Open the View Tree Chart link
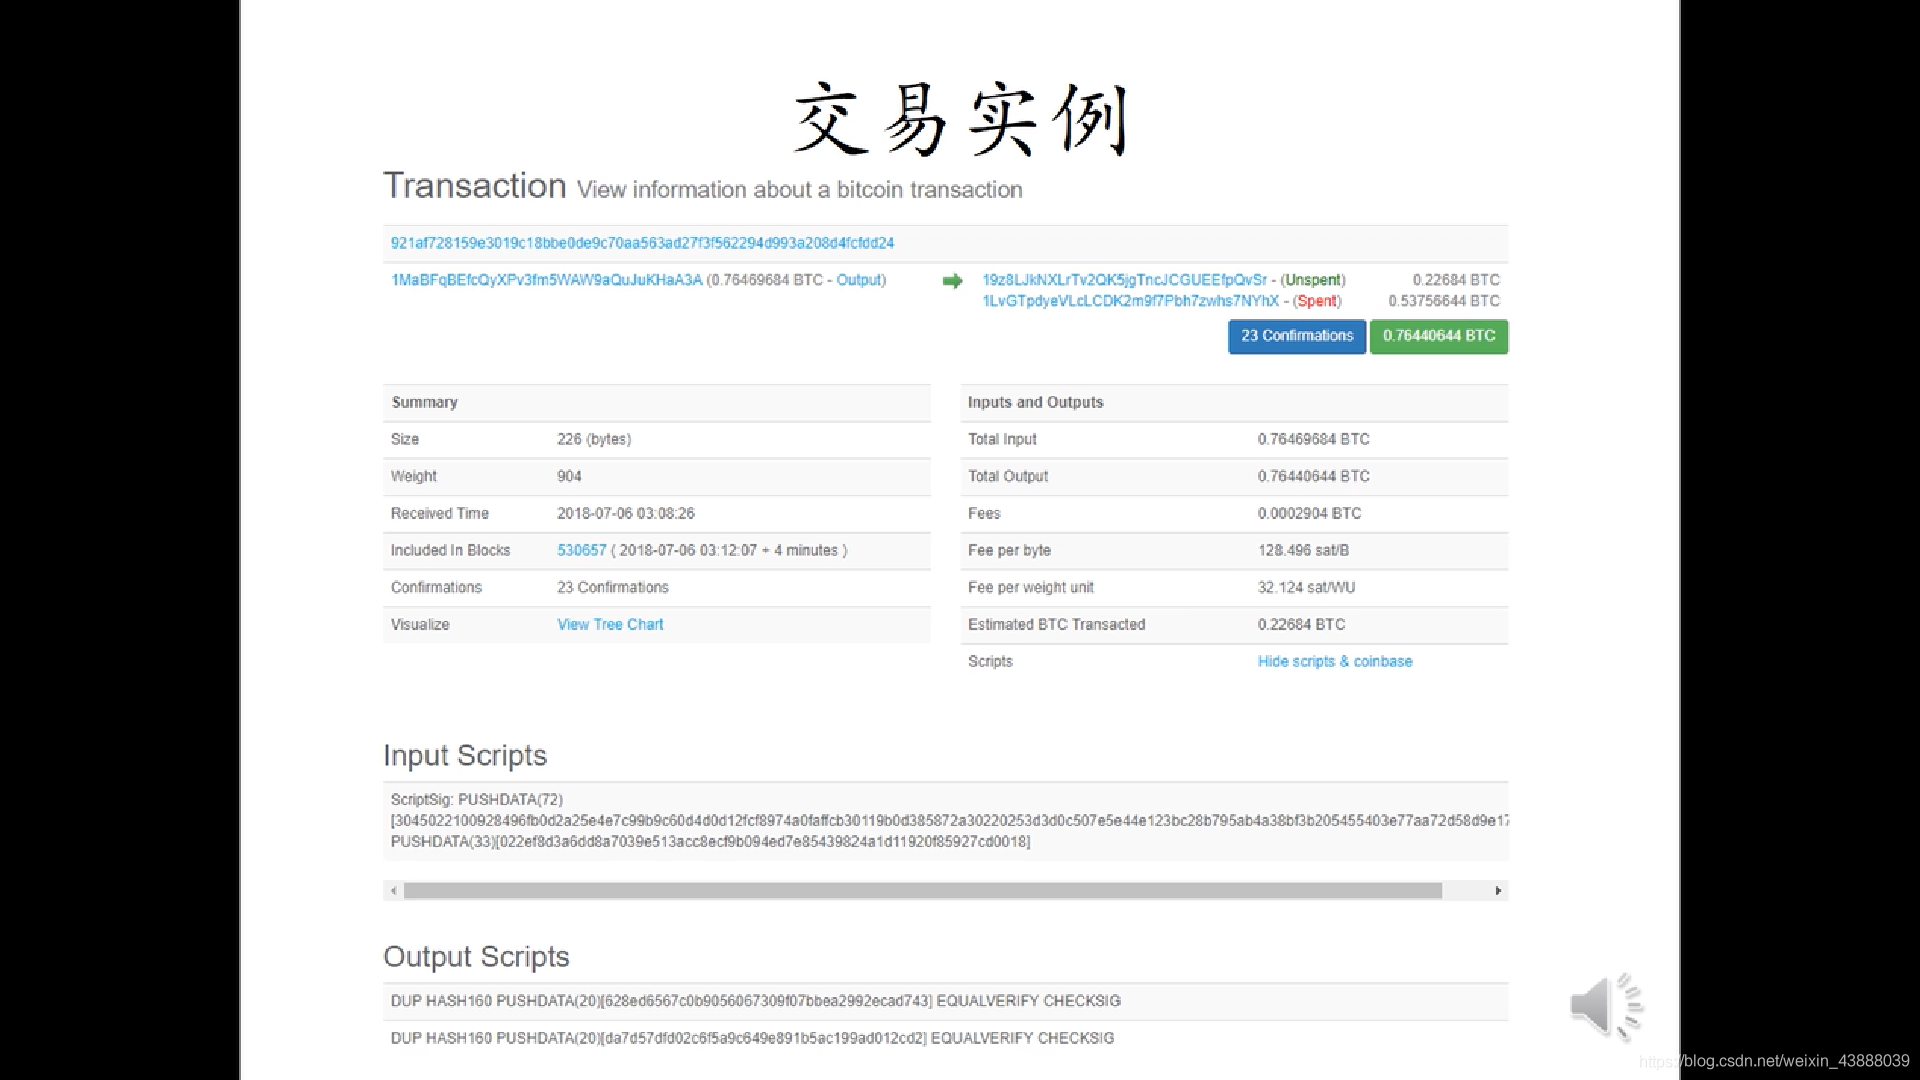The width and height of the screenshot is (1920, 1080). pos(610,624)
